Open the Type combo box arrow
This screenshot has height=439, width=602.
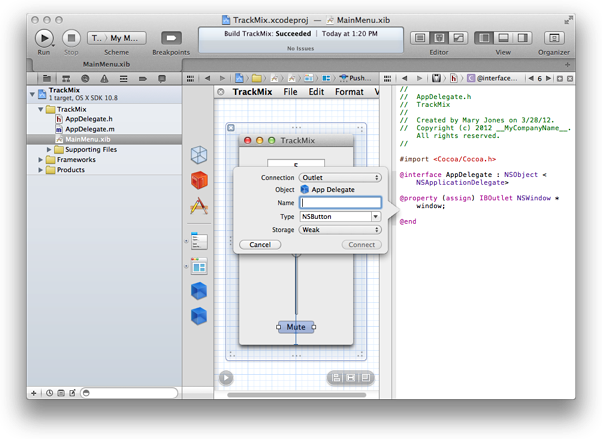pyautogui.click(x=376, y=217)
